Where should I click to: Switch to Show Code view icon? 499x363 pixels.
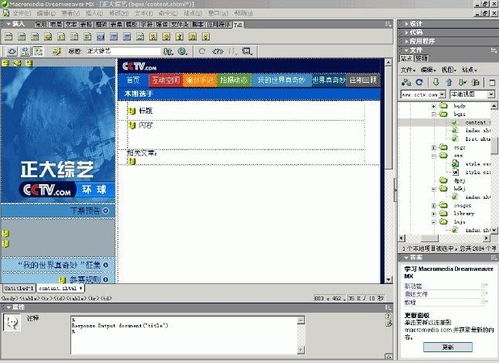coord(12,51)
